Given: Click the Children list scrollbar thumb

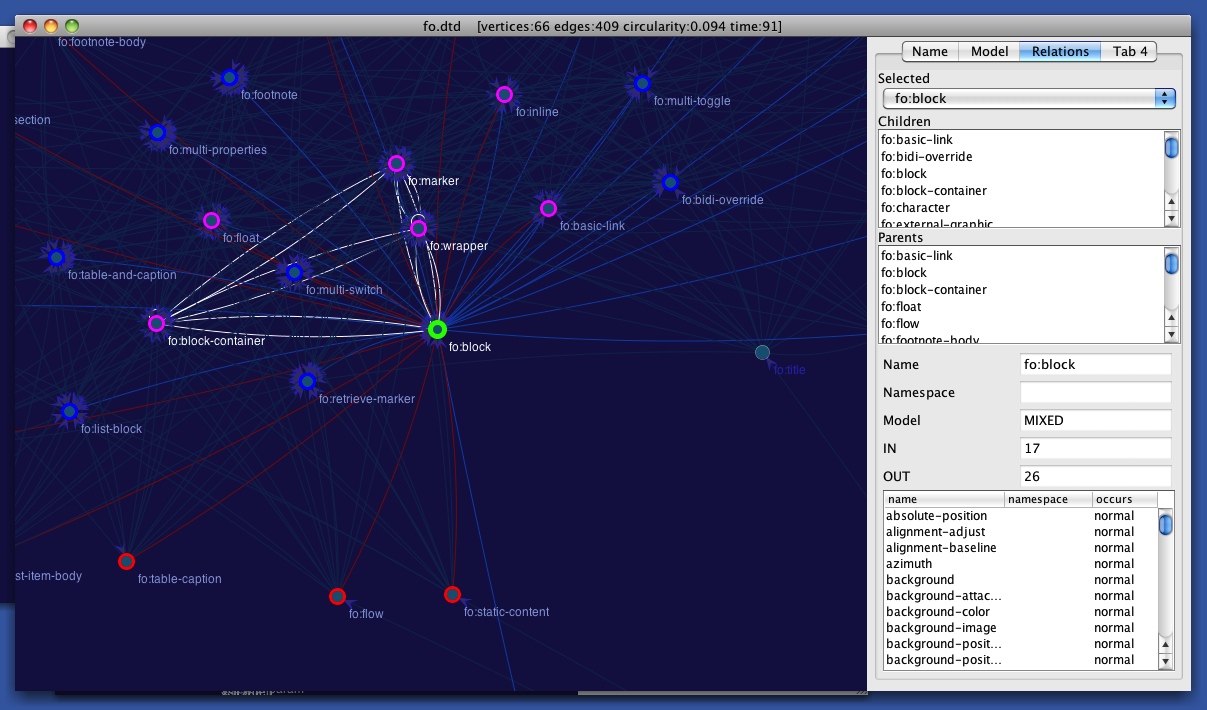Looking at the screenshot, I should point(1172,148).
